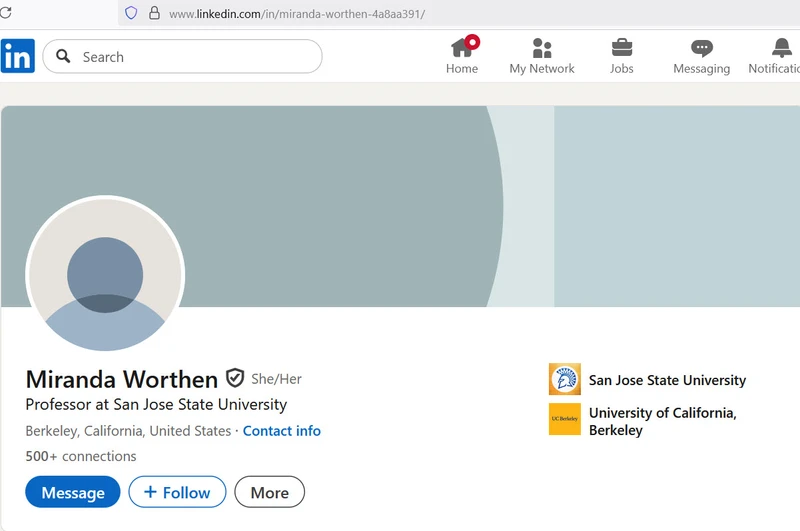Screen dimensions: 800x531
Task: Go to My Network
Action: [542, 48]
